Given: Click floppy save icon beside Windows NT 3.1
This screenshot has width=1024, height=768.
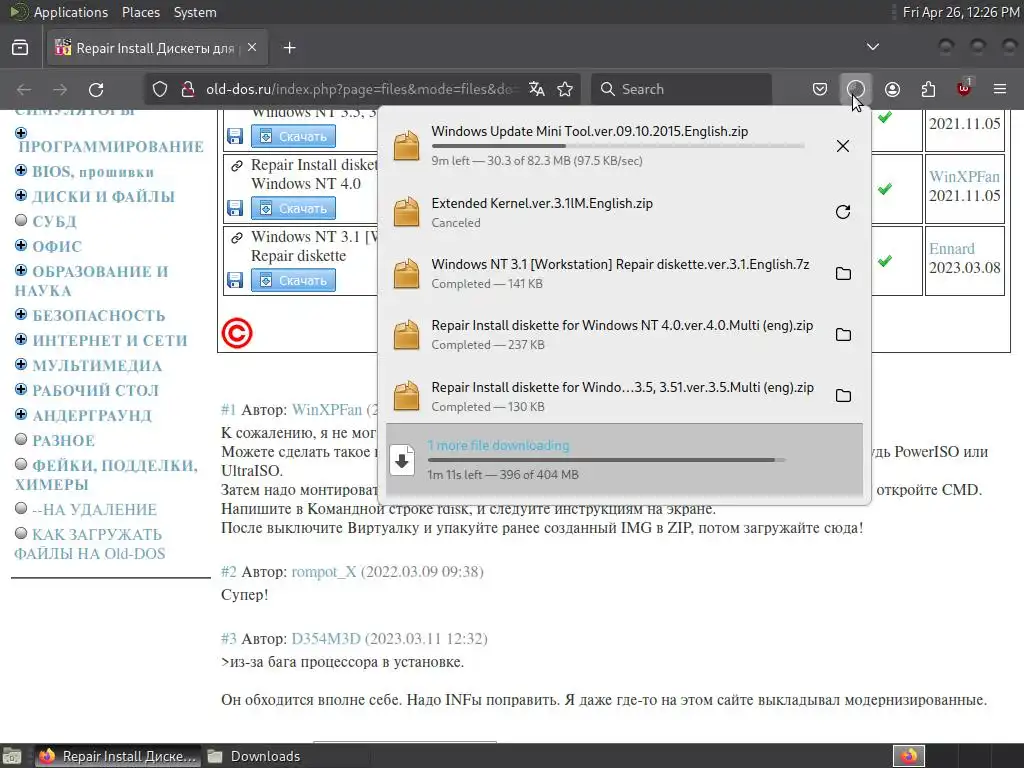Looking at the screenshot, I should [x=234, y=280].
